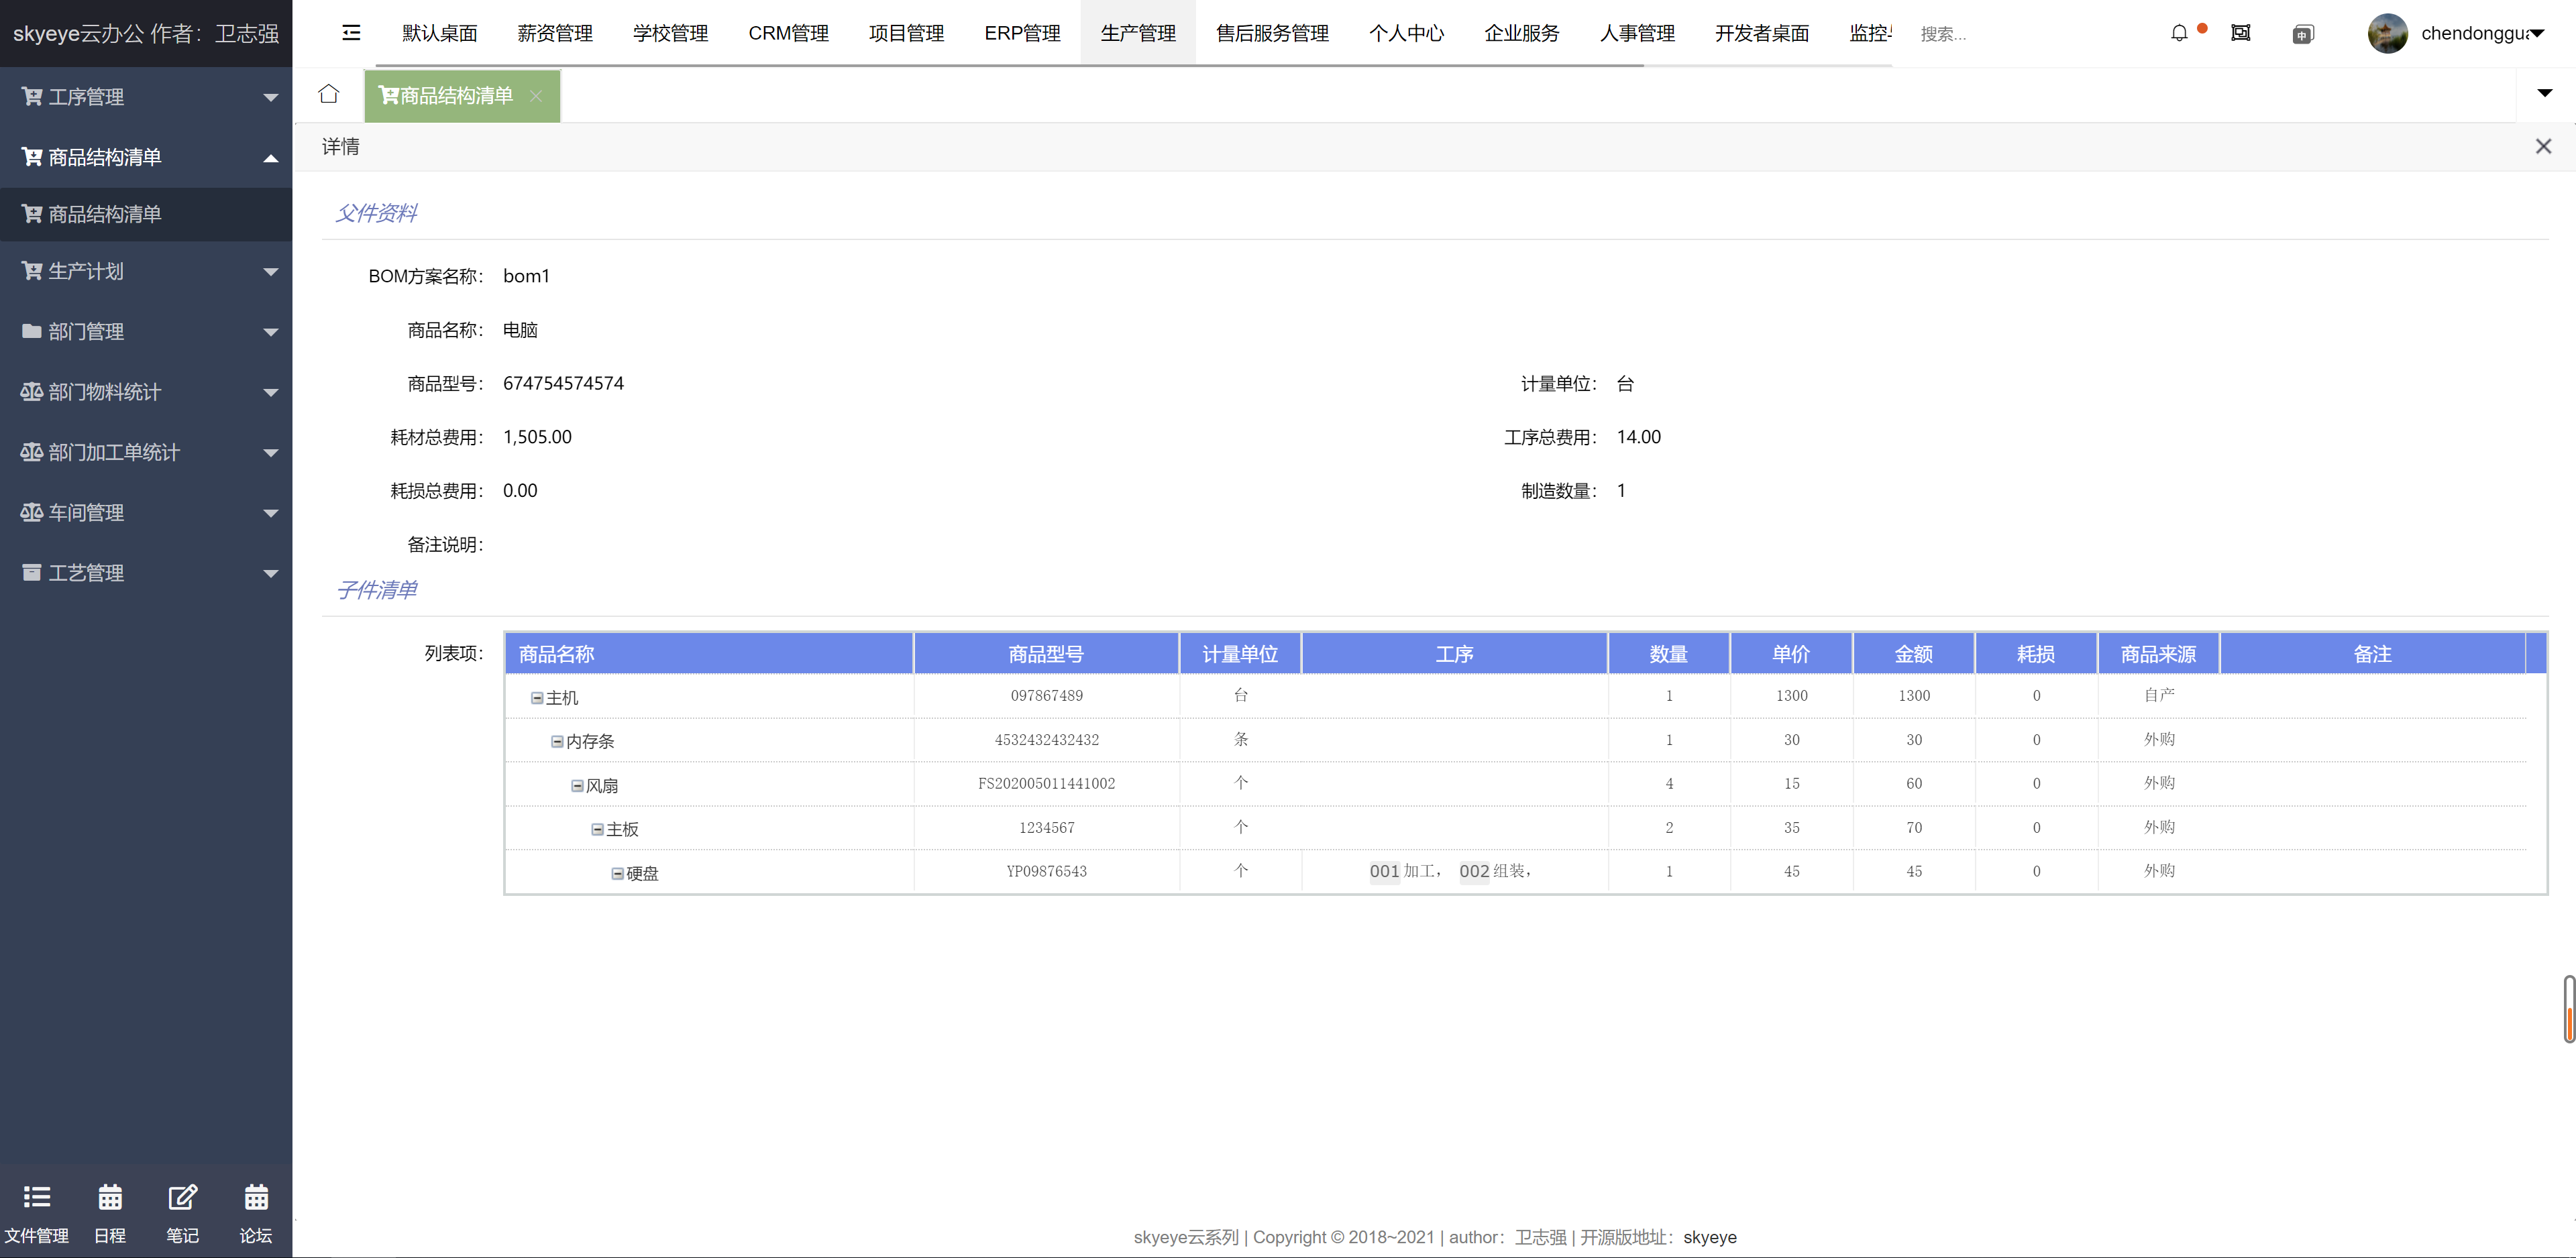Collapse the 内存条 tree node

pyautogui.click(x=557, y=742)
